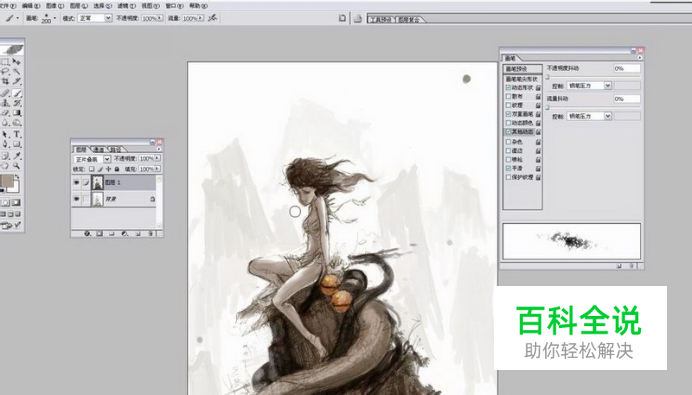The width and height of the screenshot is (692, 395).
Task: Open the brush mode 正常 dropdown
Action: 95,18
